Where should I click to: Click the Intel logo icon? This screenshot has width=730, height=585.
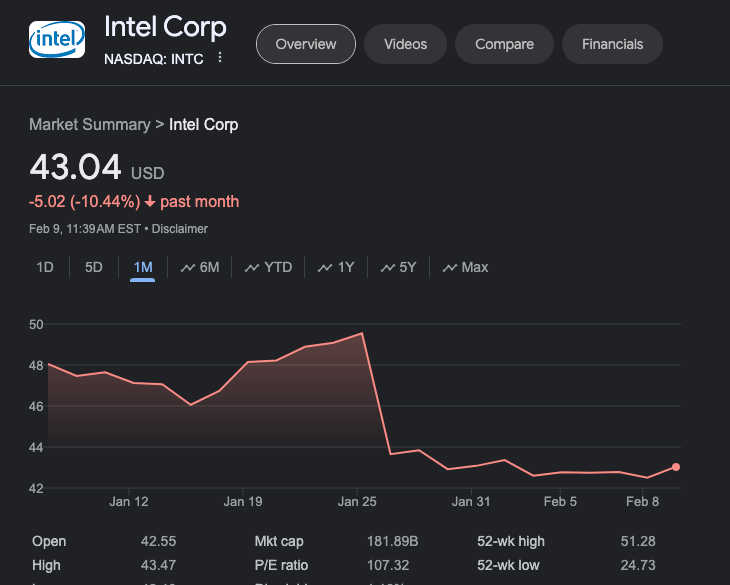[57, 40]
